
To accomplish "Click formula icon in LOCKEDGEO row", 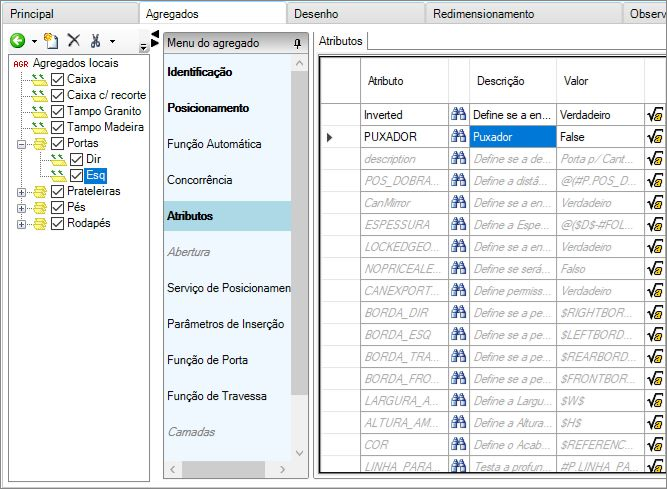I will [x=655, y=247].
